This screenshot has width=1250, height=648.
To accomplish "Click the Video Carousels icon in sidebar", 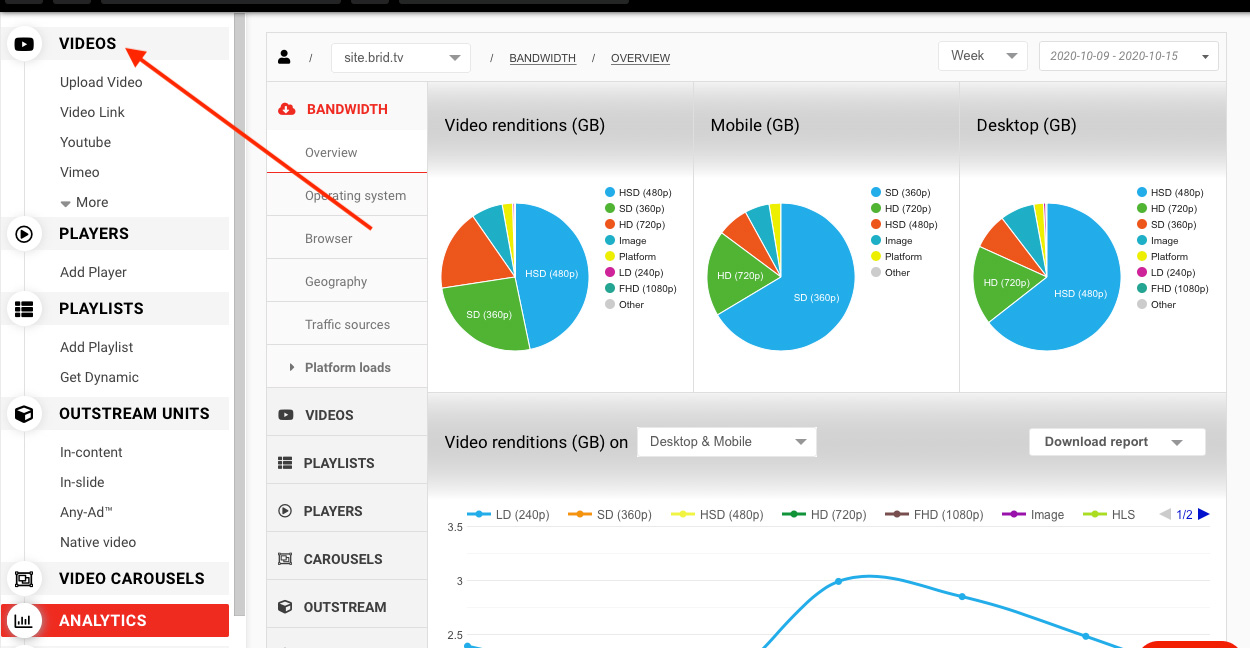I will [x=24, y=579].
